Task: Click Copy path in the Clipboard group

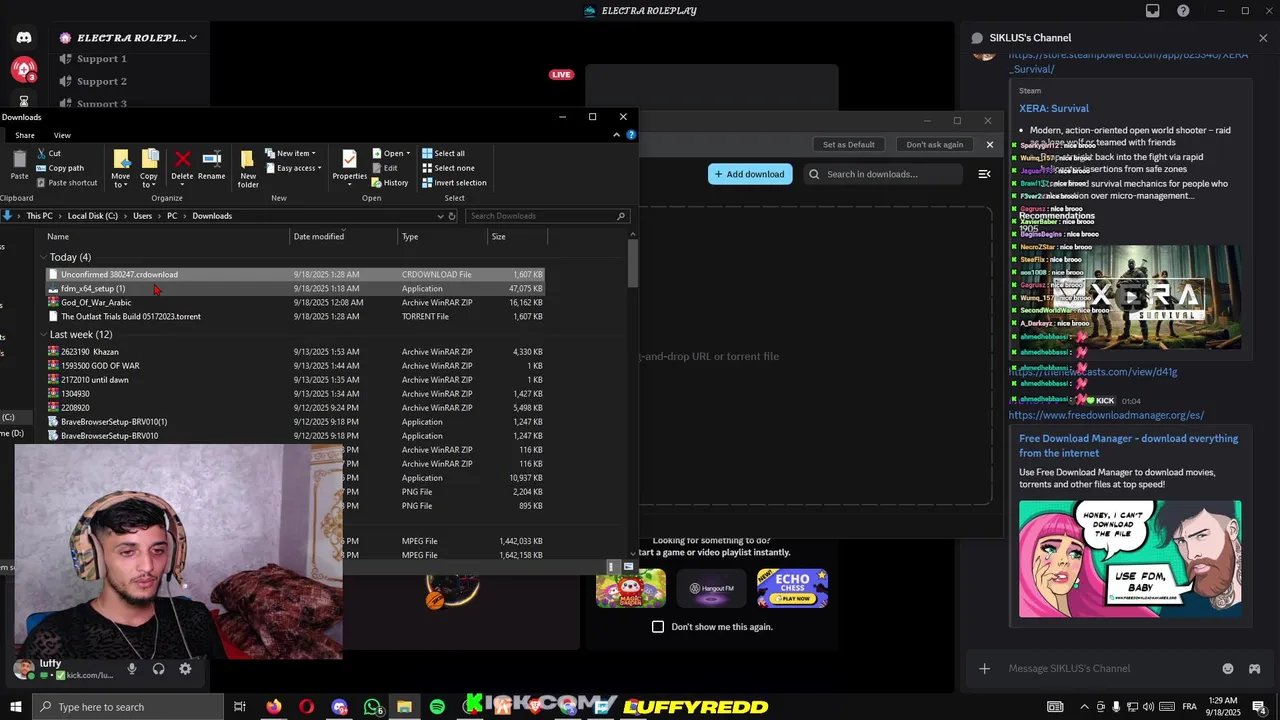Action: 59,168
